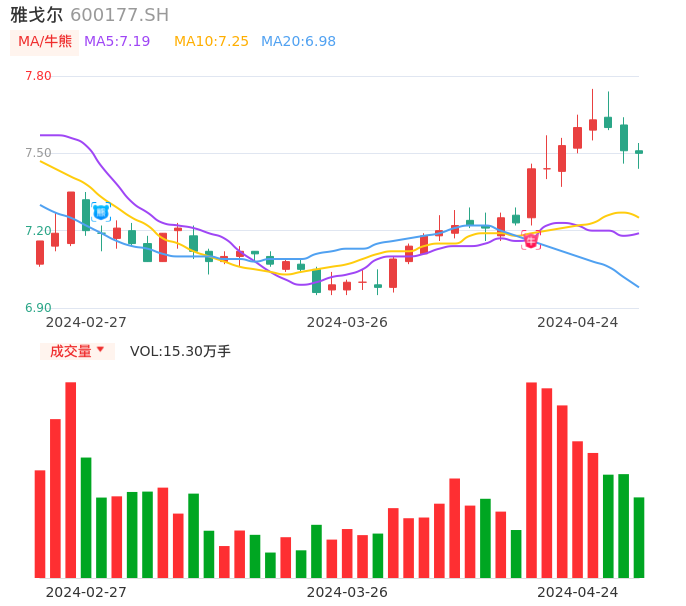Click the tallest red volume bar in April
Screen dimensions: 686x606
(x=531, y=480)
